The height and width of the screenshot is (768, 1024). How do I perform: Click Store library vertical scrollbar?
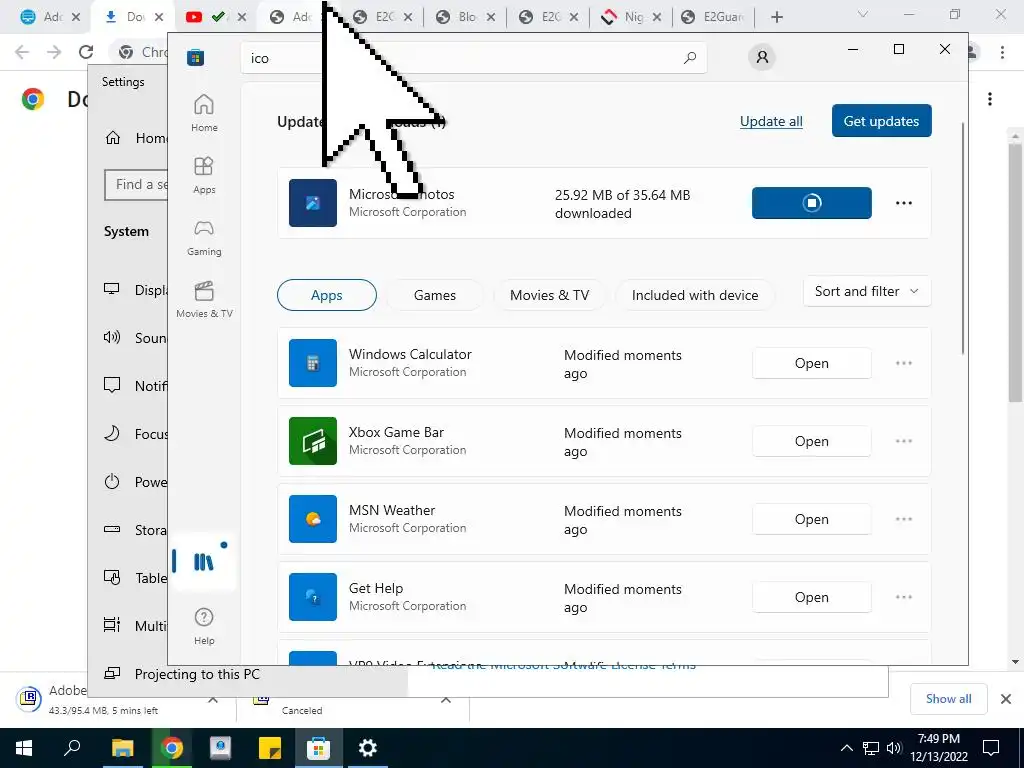(963, 238)
